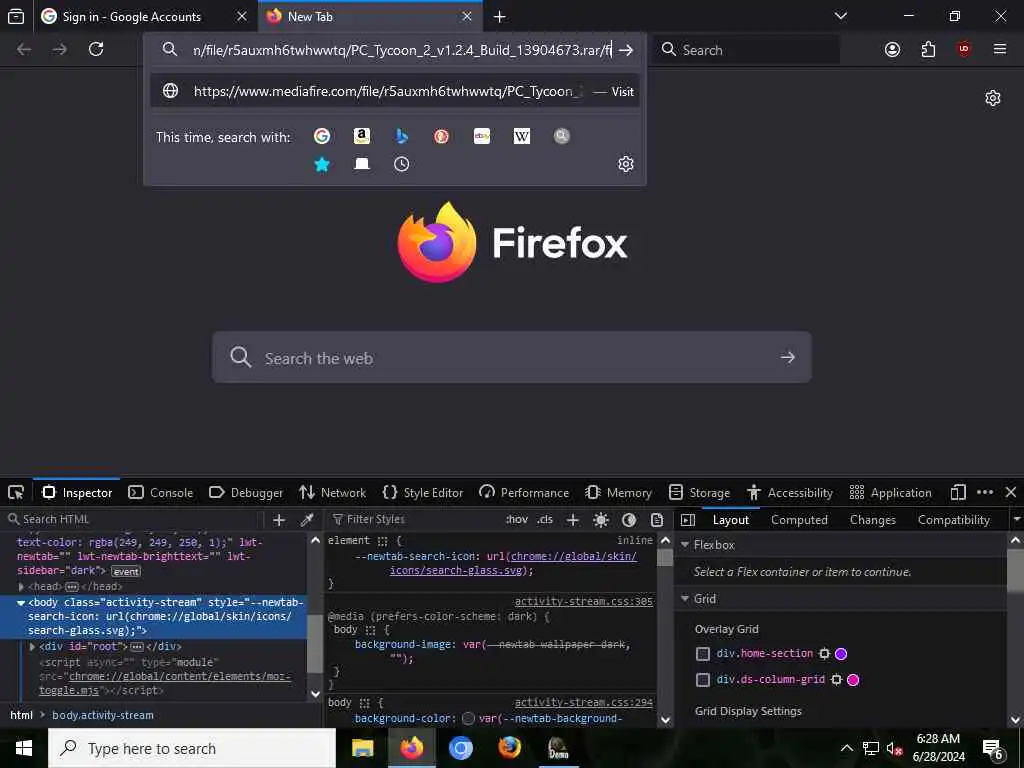1024x768 pixels.
Task: Switch to the Computed sidebar tab
Action: point(799,520)
